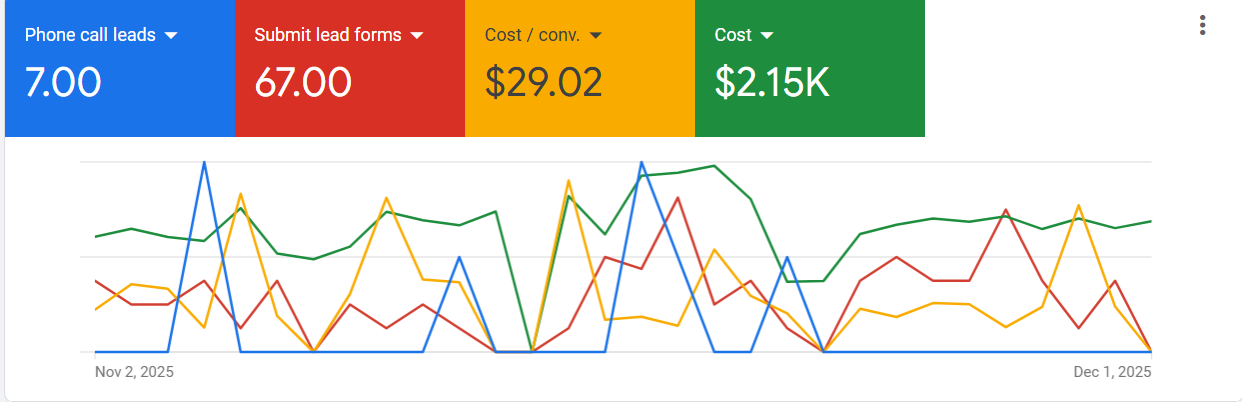Image resolution: width=1242 pixels, height=402 pixels.
Task: Click the $29.02 cost per conversion value
Action: (544, 82)
